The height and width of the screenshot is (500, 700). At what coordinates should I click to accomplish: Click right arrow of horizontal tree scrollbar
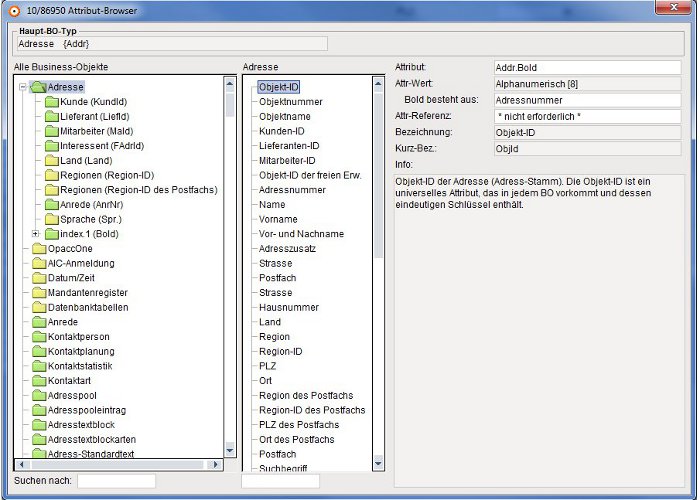point(216,465)
